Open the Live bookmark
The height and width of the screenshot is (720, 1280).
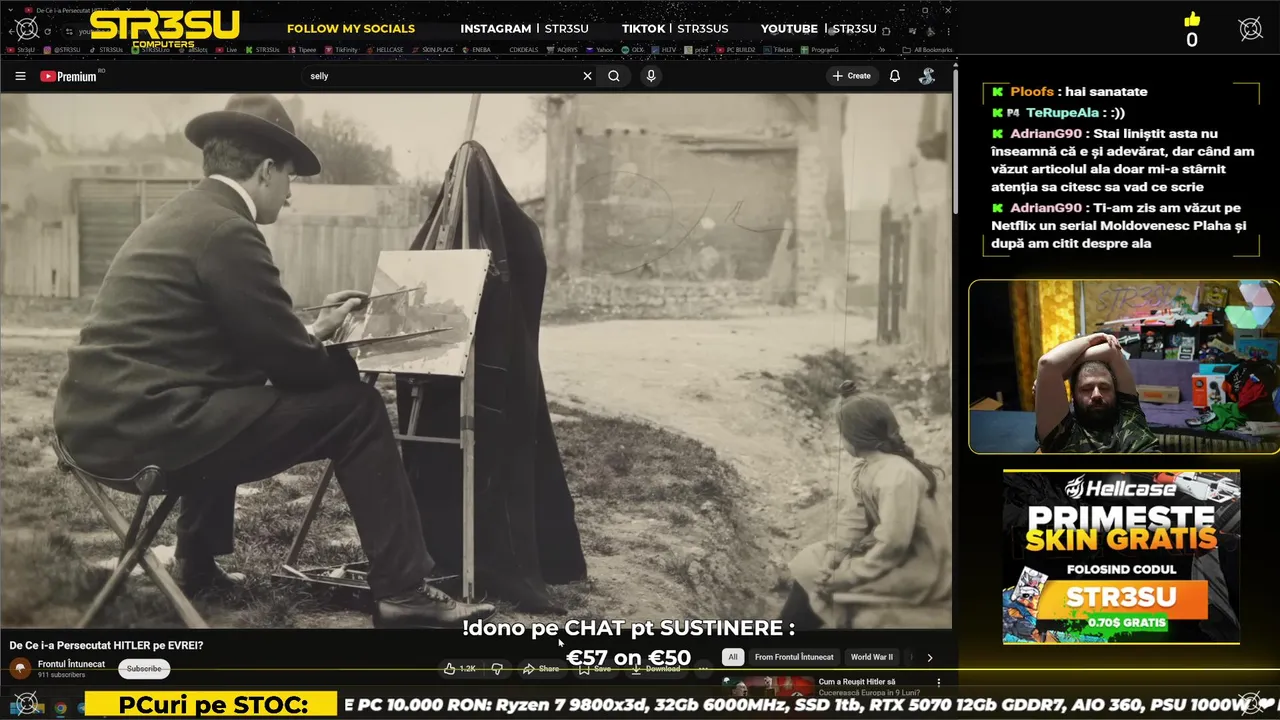pyautogui.click(x=227, y=49)
